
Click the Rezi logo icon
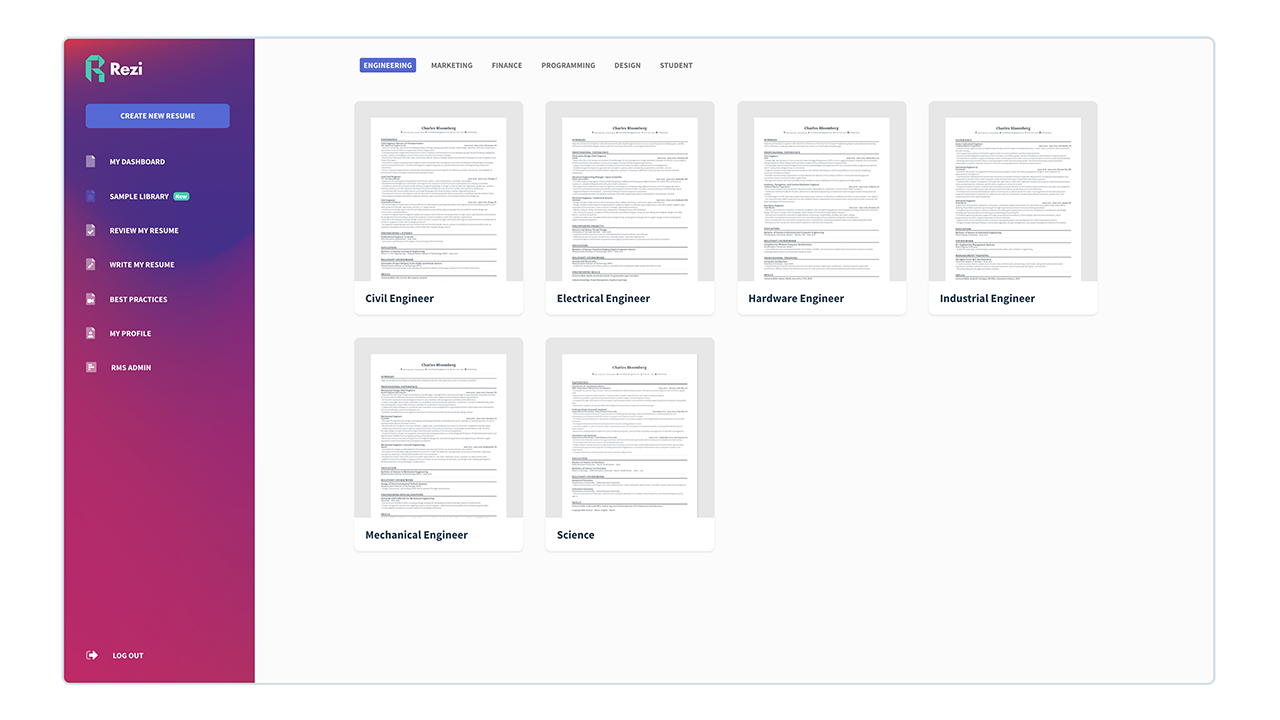[x=95, y=69]
